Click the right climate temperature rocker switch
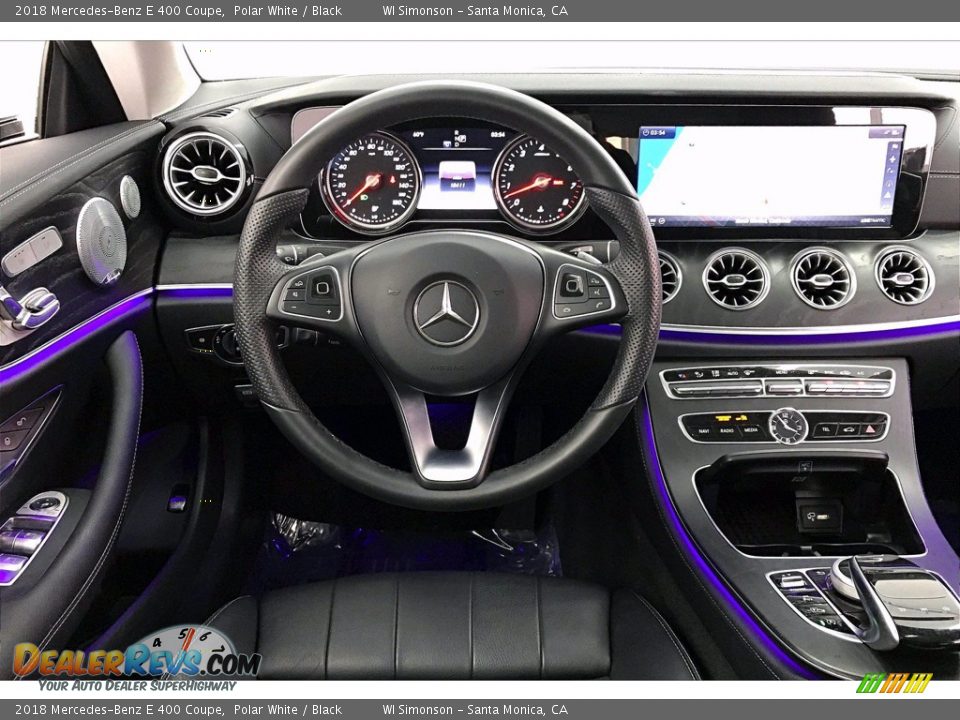The width and height of the screenshot is (960, 720). coord(849,388)
